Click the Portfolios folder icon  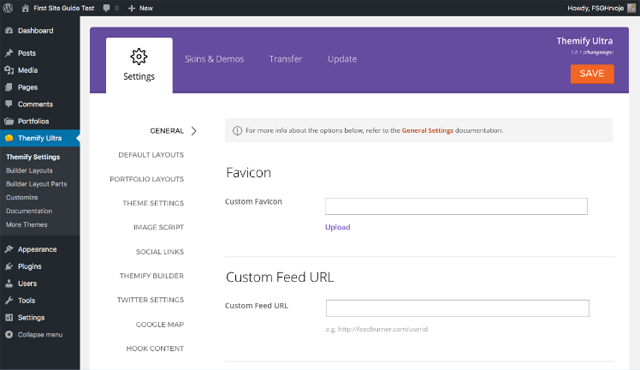(x=9, y=121)
